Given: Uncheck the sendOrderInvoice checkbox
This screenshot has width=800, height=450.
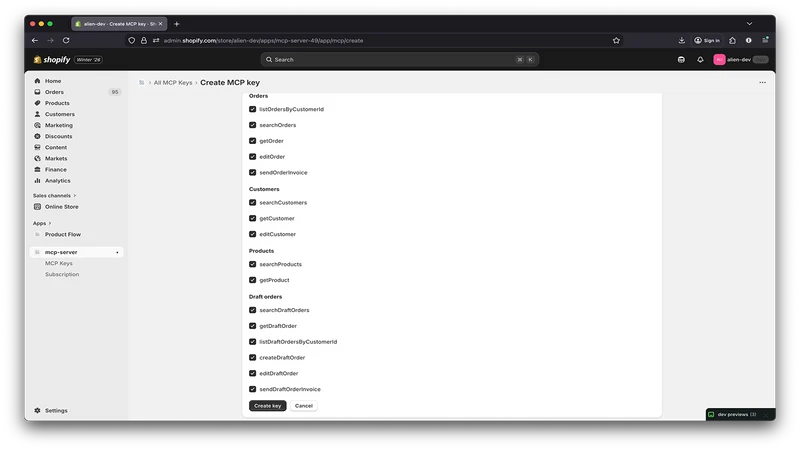Looking at the screenshot, I should coord(253,172).
